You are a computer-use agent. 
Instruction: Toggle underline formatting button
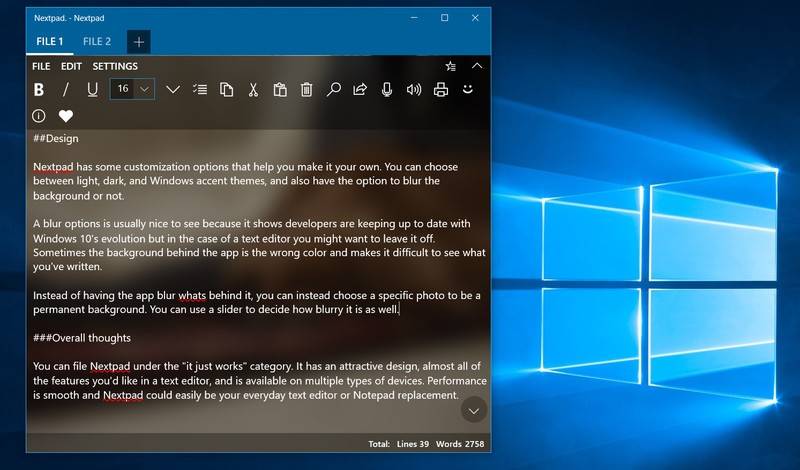[92, 90]
